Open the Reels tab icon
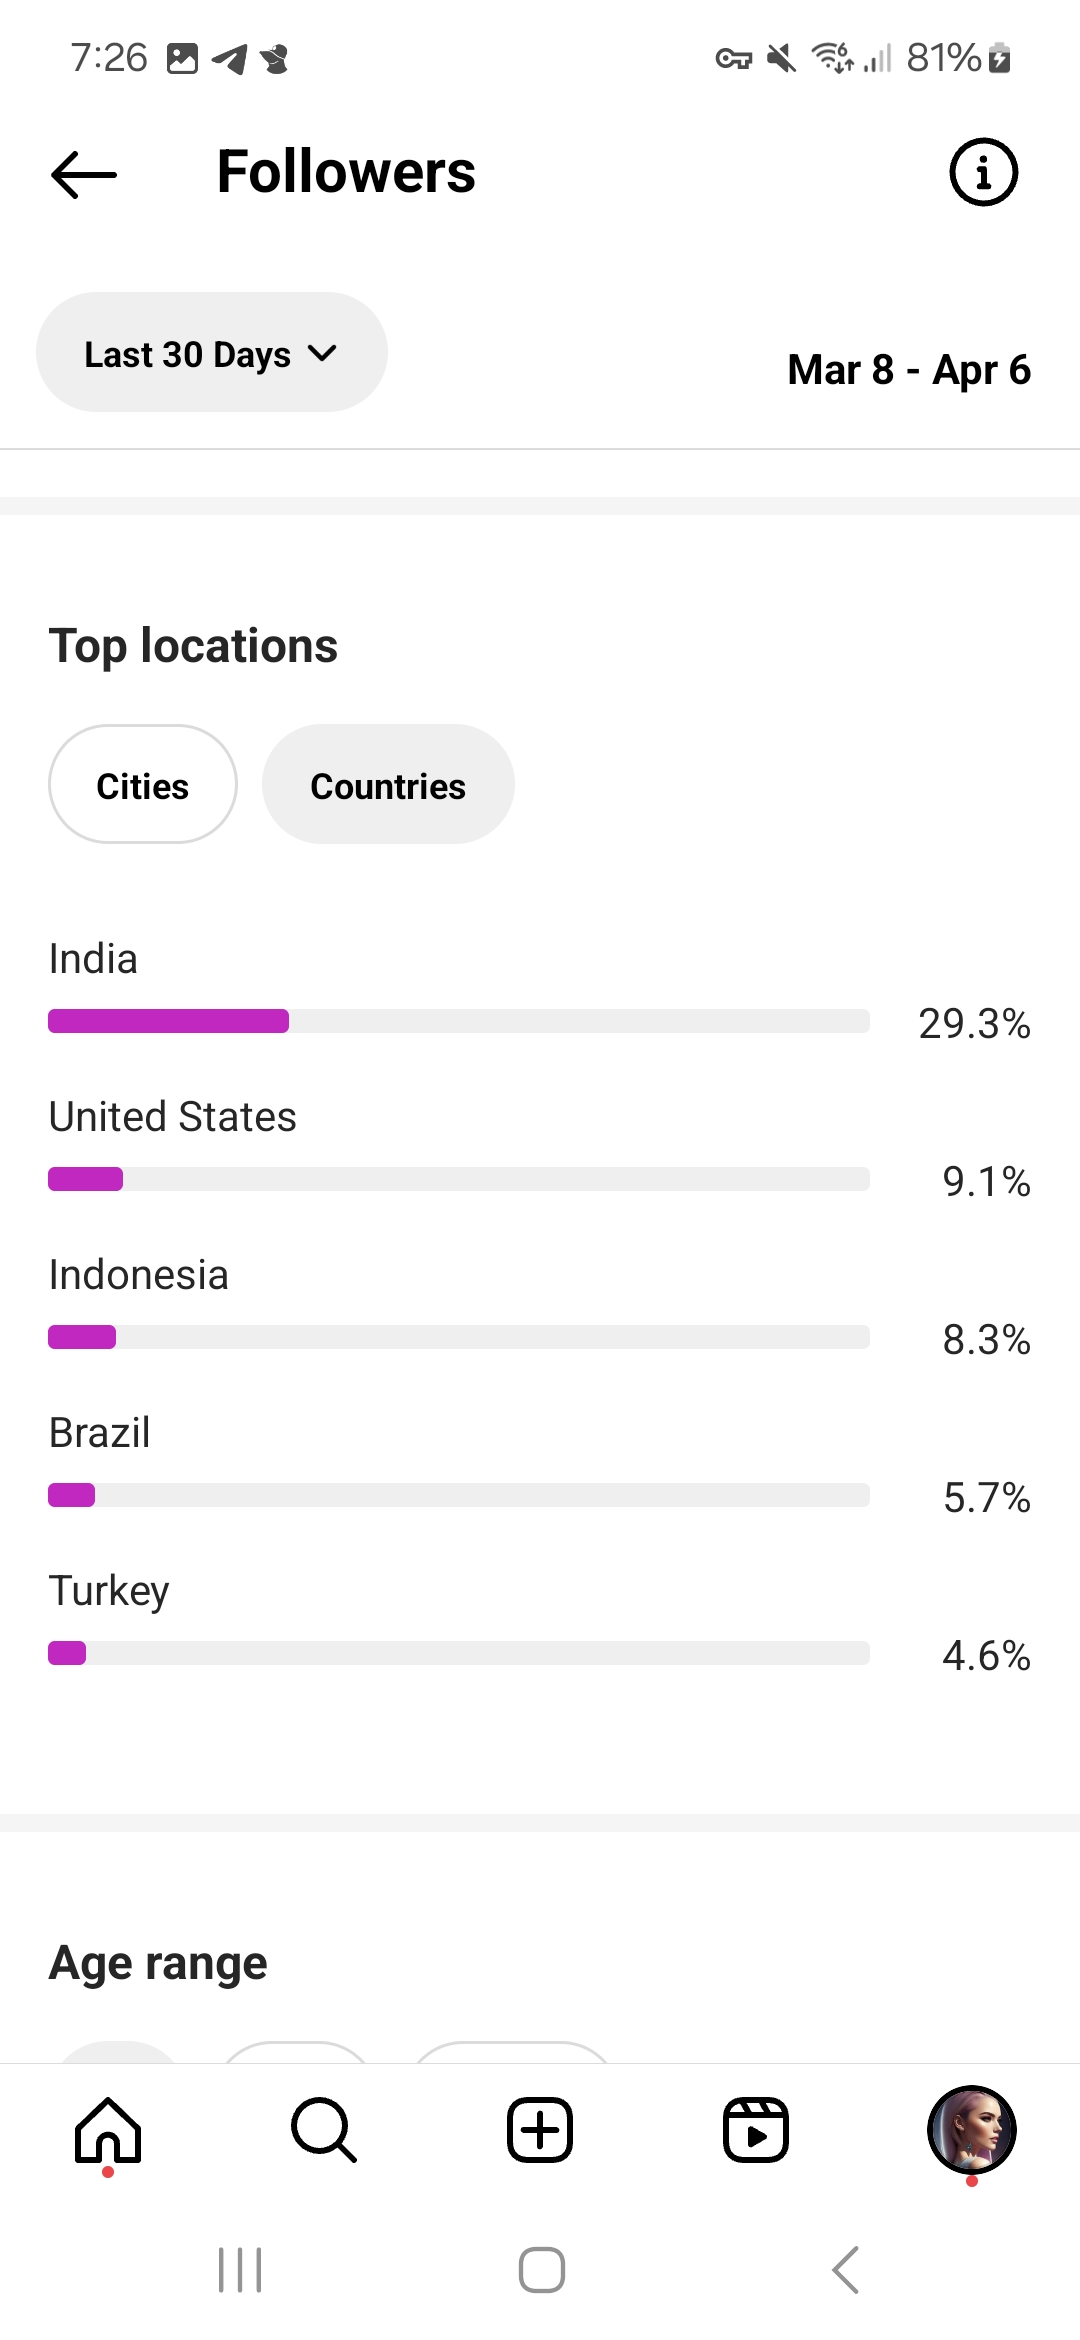This screenshot has height=2340, width=1080. pos(756,2130)
